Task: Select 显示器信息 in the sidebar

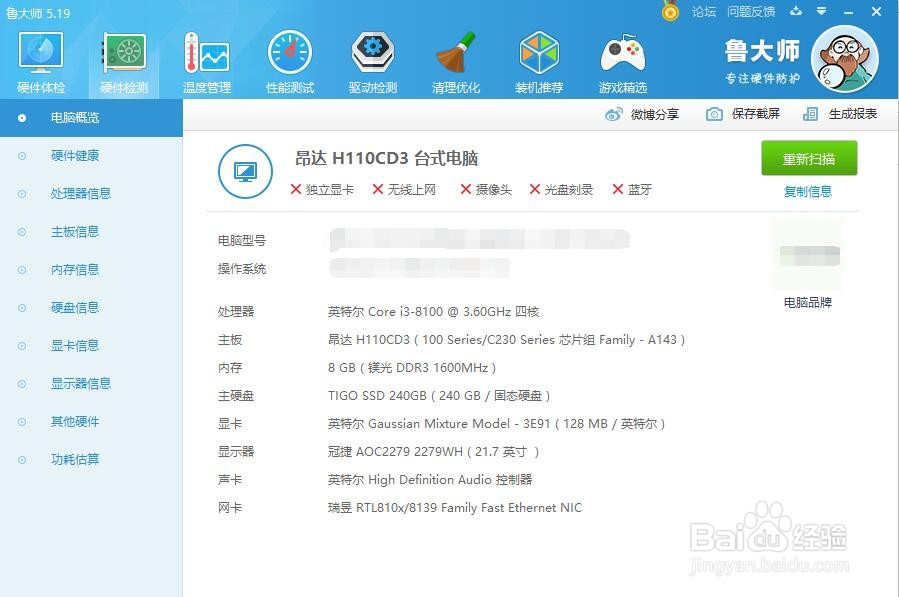Action: tap(91, 383)
